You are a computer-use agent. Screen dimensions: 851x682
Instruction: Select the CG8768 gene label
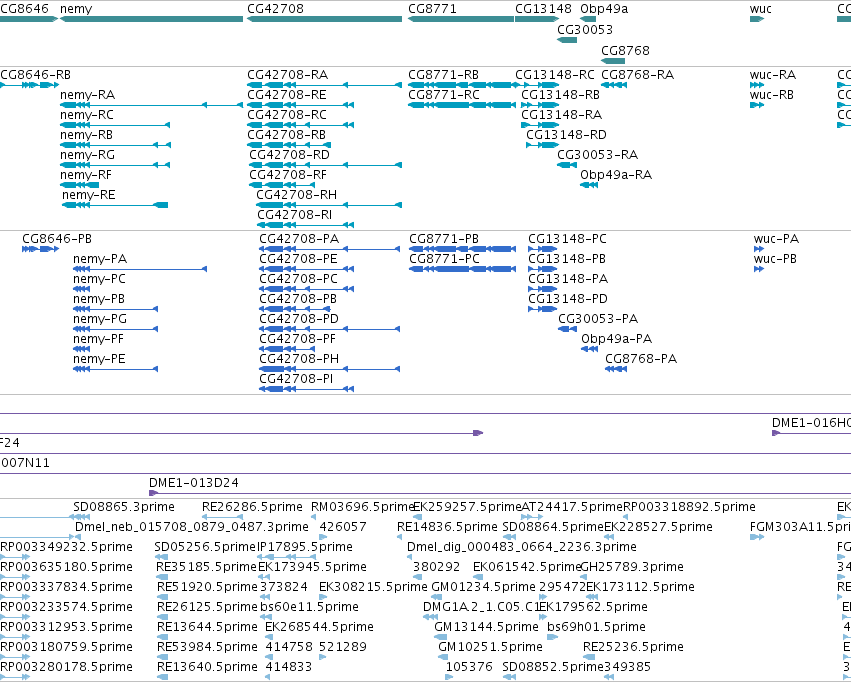625,50
